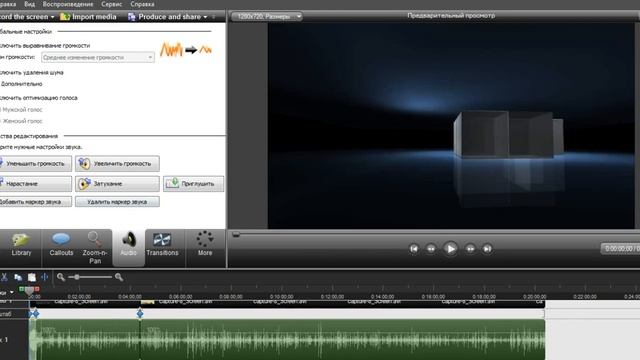This screenshot has width=640, height=360.
Task: Click Предварительный просмотр preview title
Action: click(451, 16)
